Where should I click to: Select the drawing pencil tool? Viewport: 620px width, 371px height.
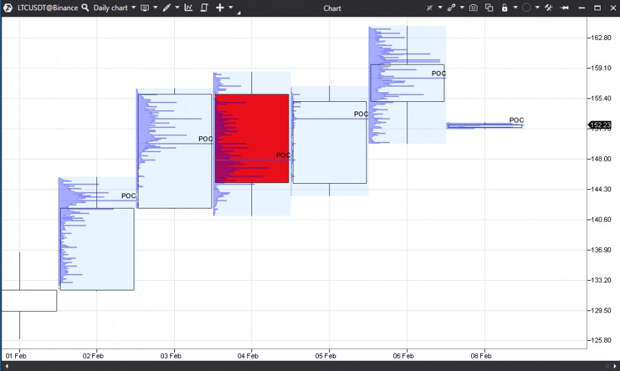tap(167, 8)
